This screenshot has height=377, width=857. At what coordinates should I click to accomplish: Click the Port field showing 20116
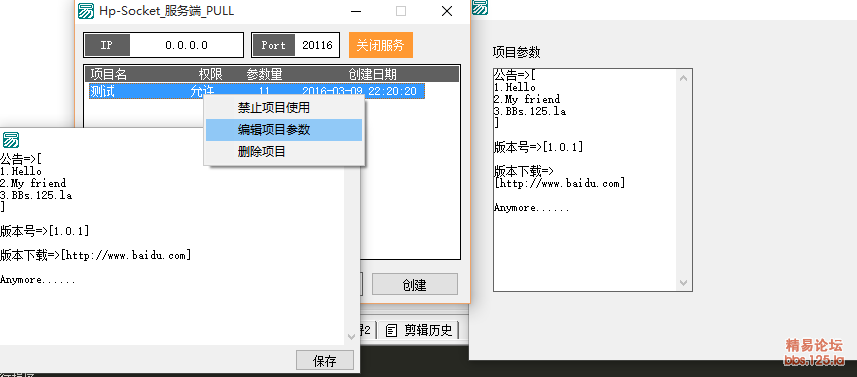317,45
